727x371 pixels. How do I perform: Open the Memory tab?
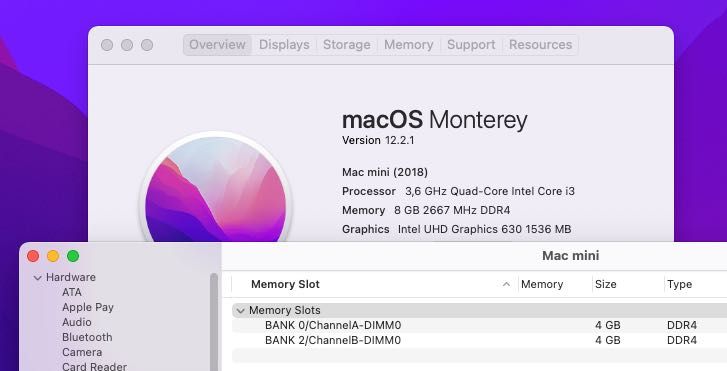coord(408,45)
